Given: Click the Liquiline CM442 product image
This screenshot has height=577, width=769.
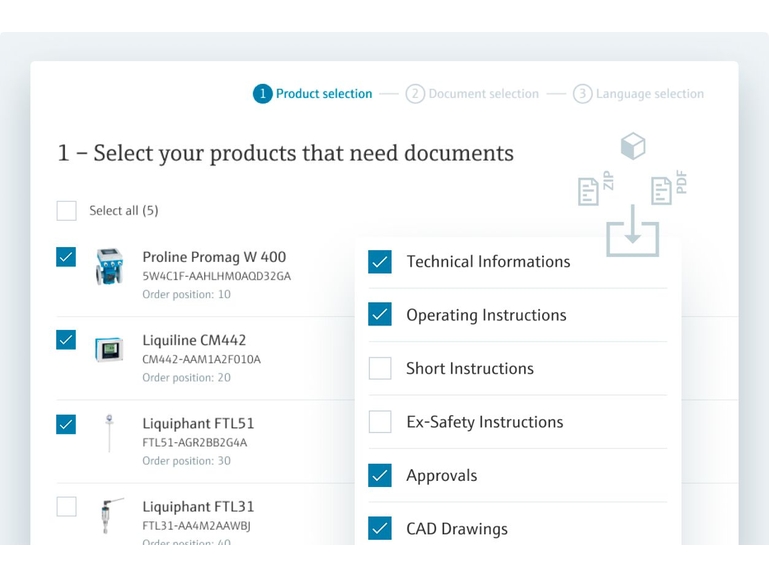Looking at the screenshot, I should point(109,350).
